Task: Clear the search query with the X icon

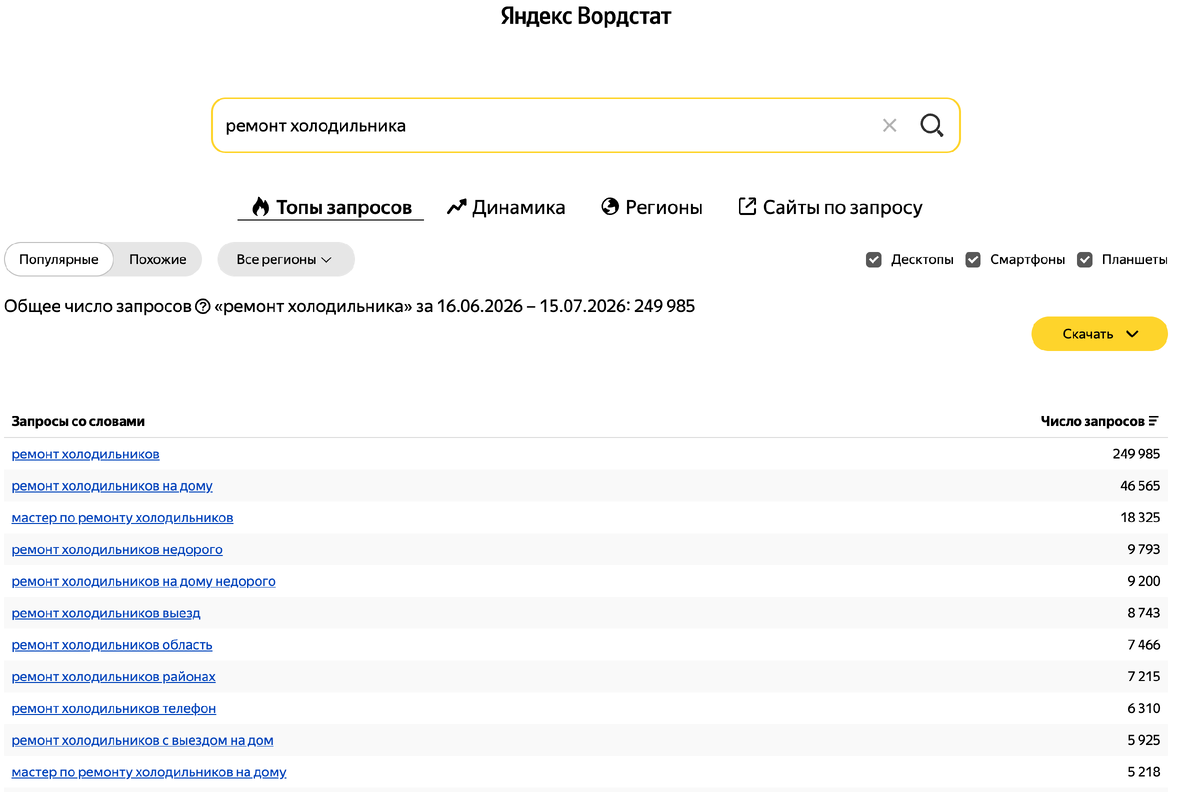Action: point(889,125)
